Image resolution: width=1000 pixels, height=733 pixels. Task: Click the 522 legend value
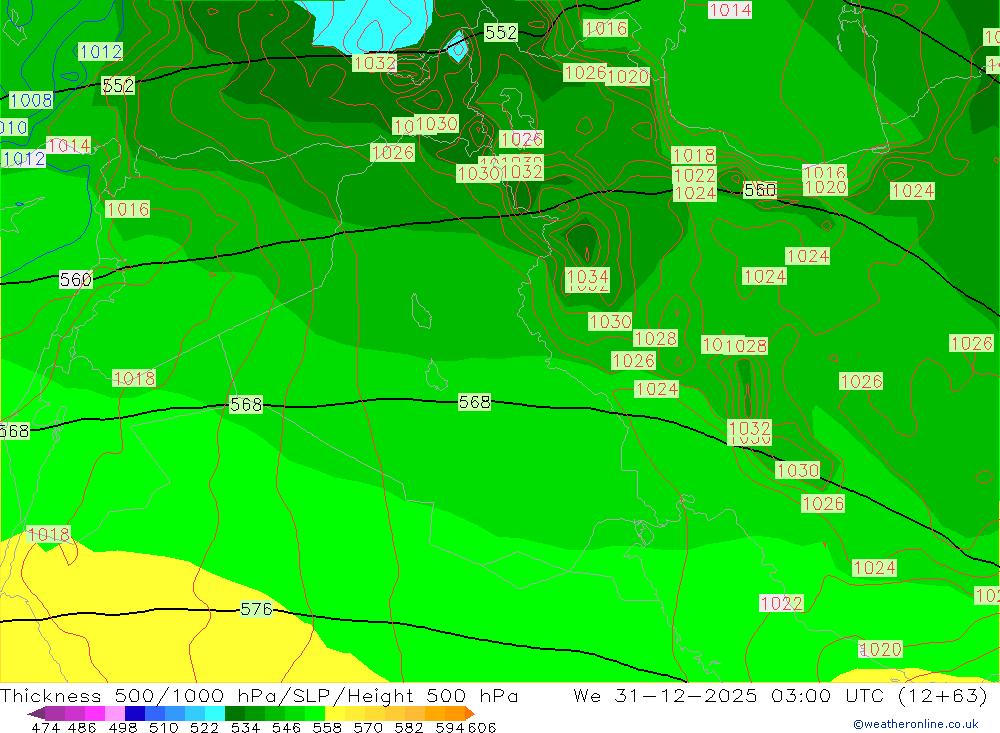(x=204, y=727)
